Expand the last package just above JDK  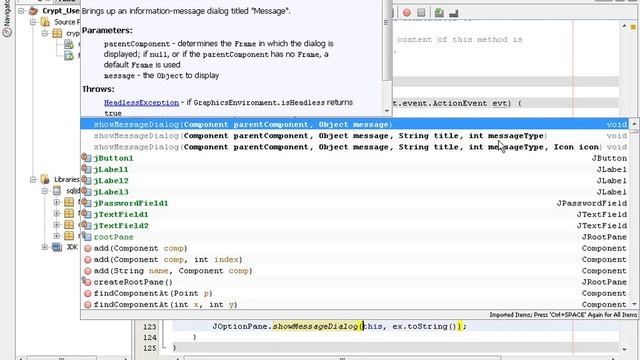[x=57, y=236]
